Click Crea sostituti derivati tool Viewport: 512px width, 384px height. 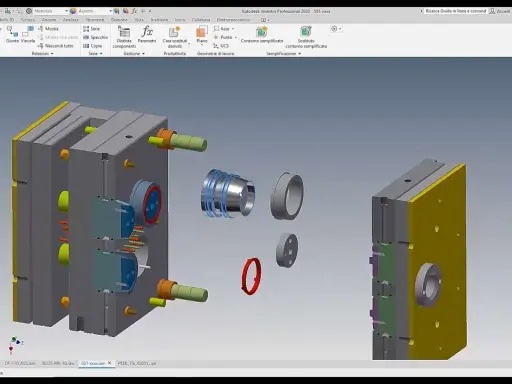175,37
